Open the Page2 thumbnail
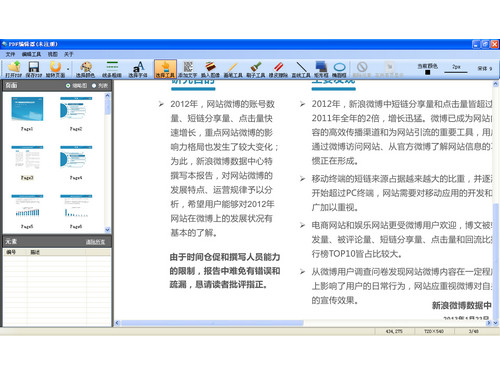 coord(76,113)
